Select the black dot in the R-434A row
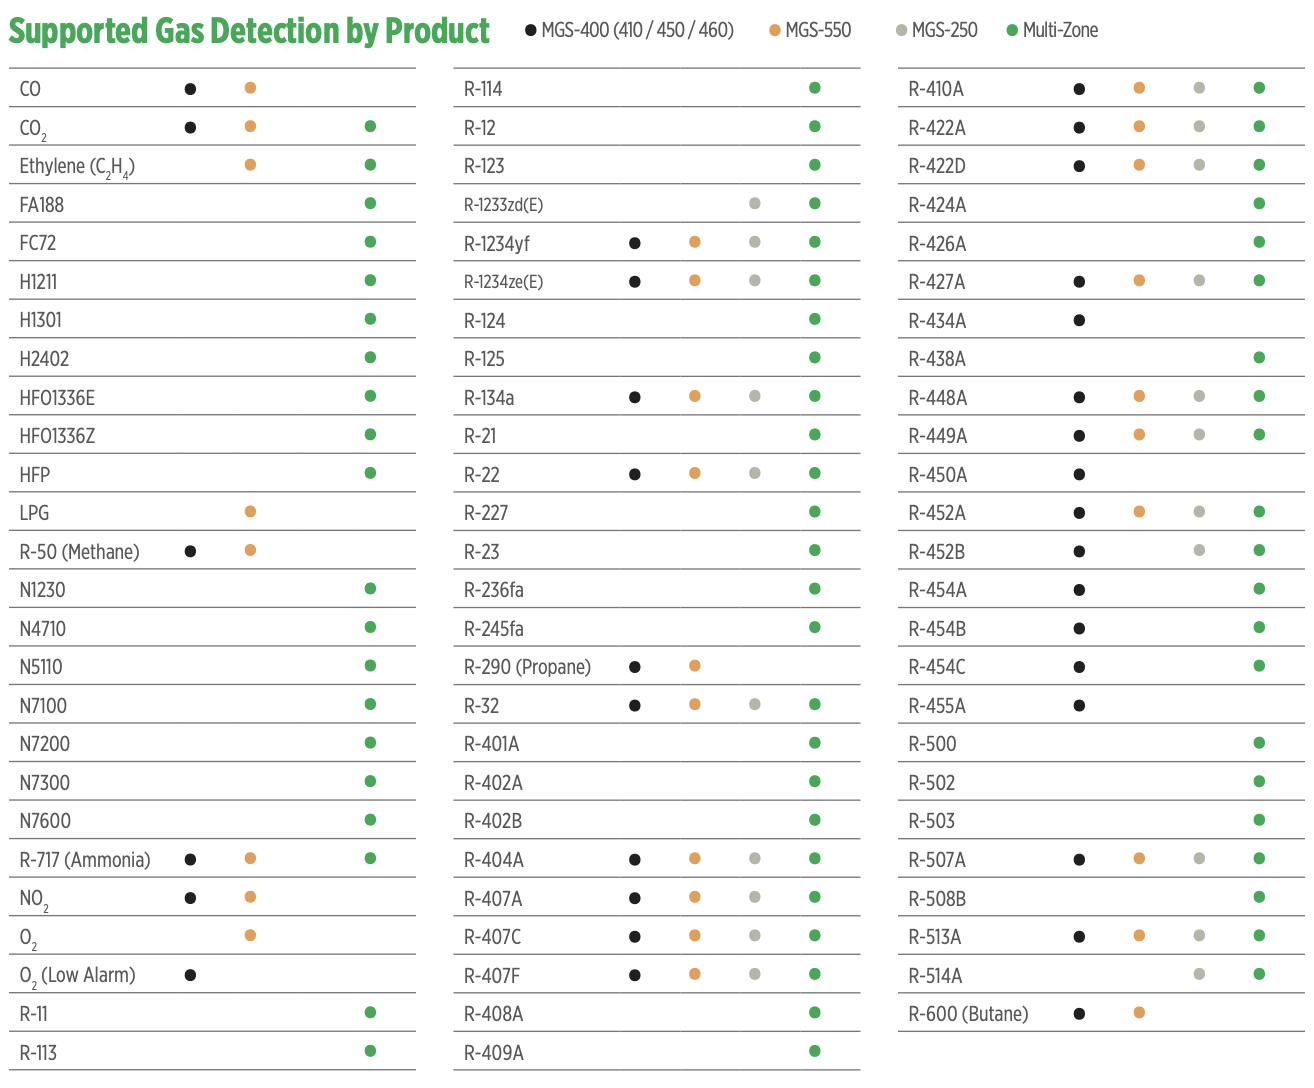The width and height of the screenshot is (1314, 1088). click(1079, 321)
